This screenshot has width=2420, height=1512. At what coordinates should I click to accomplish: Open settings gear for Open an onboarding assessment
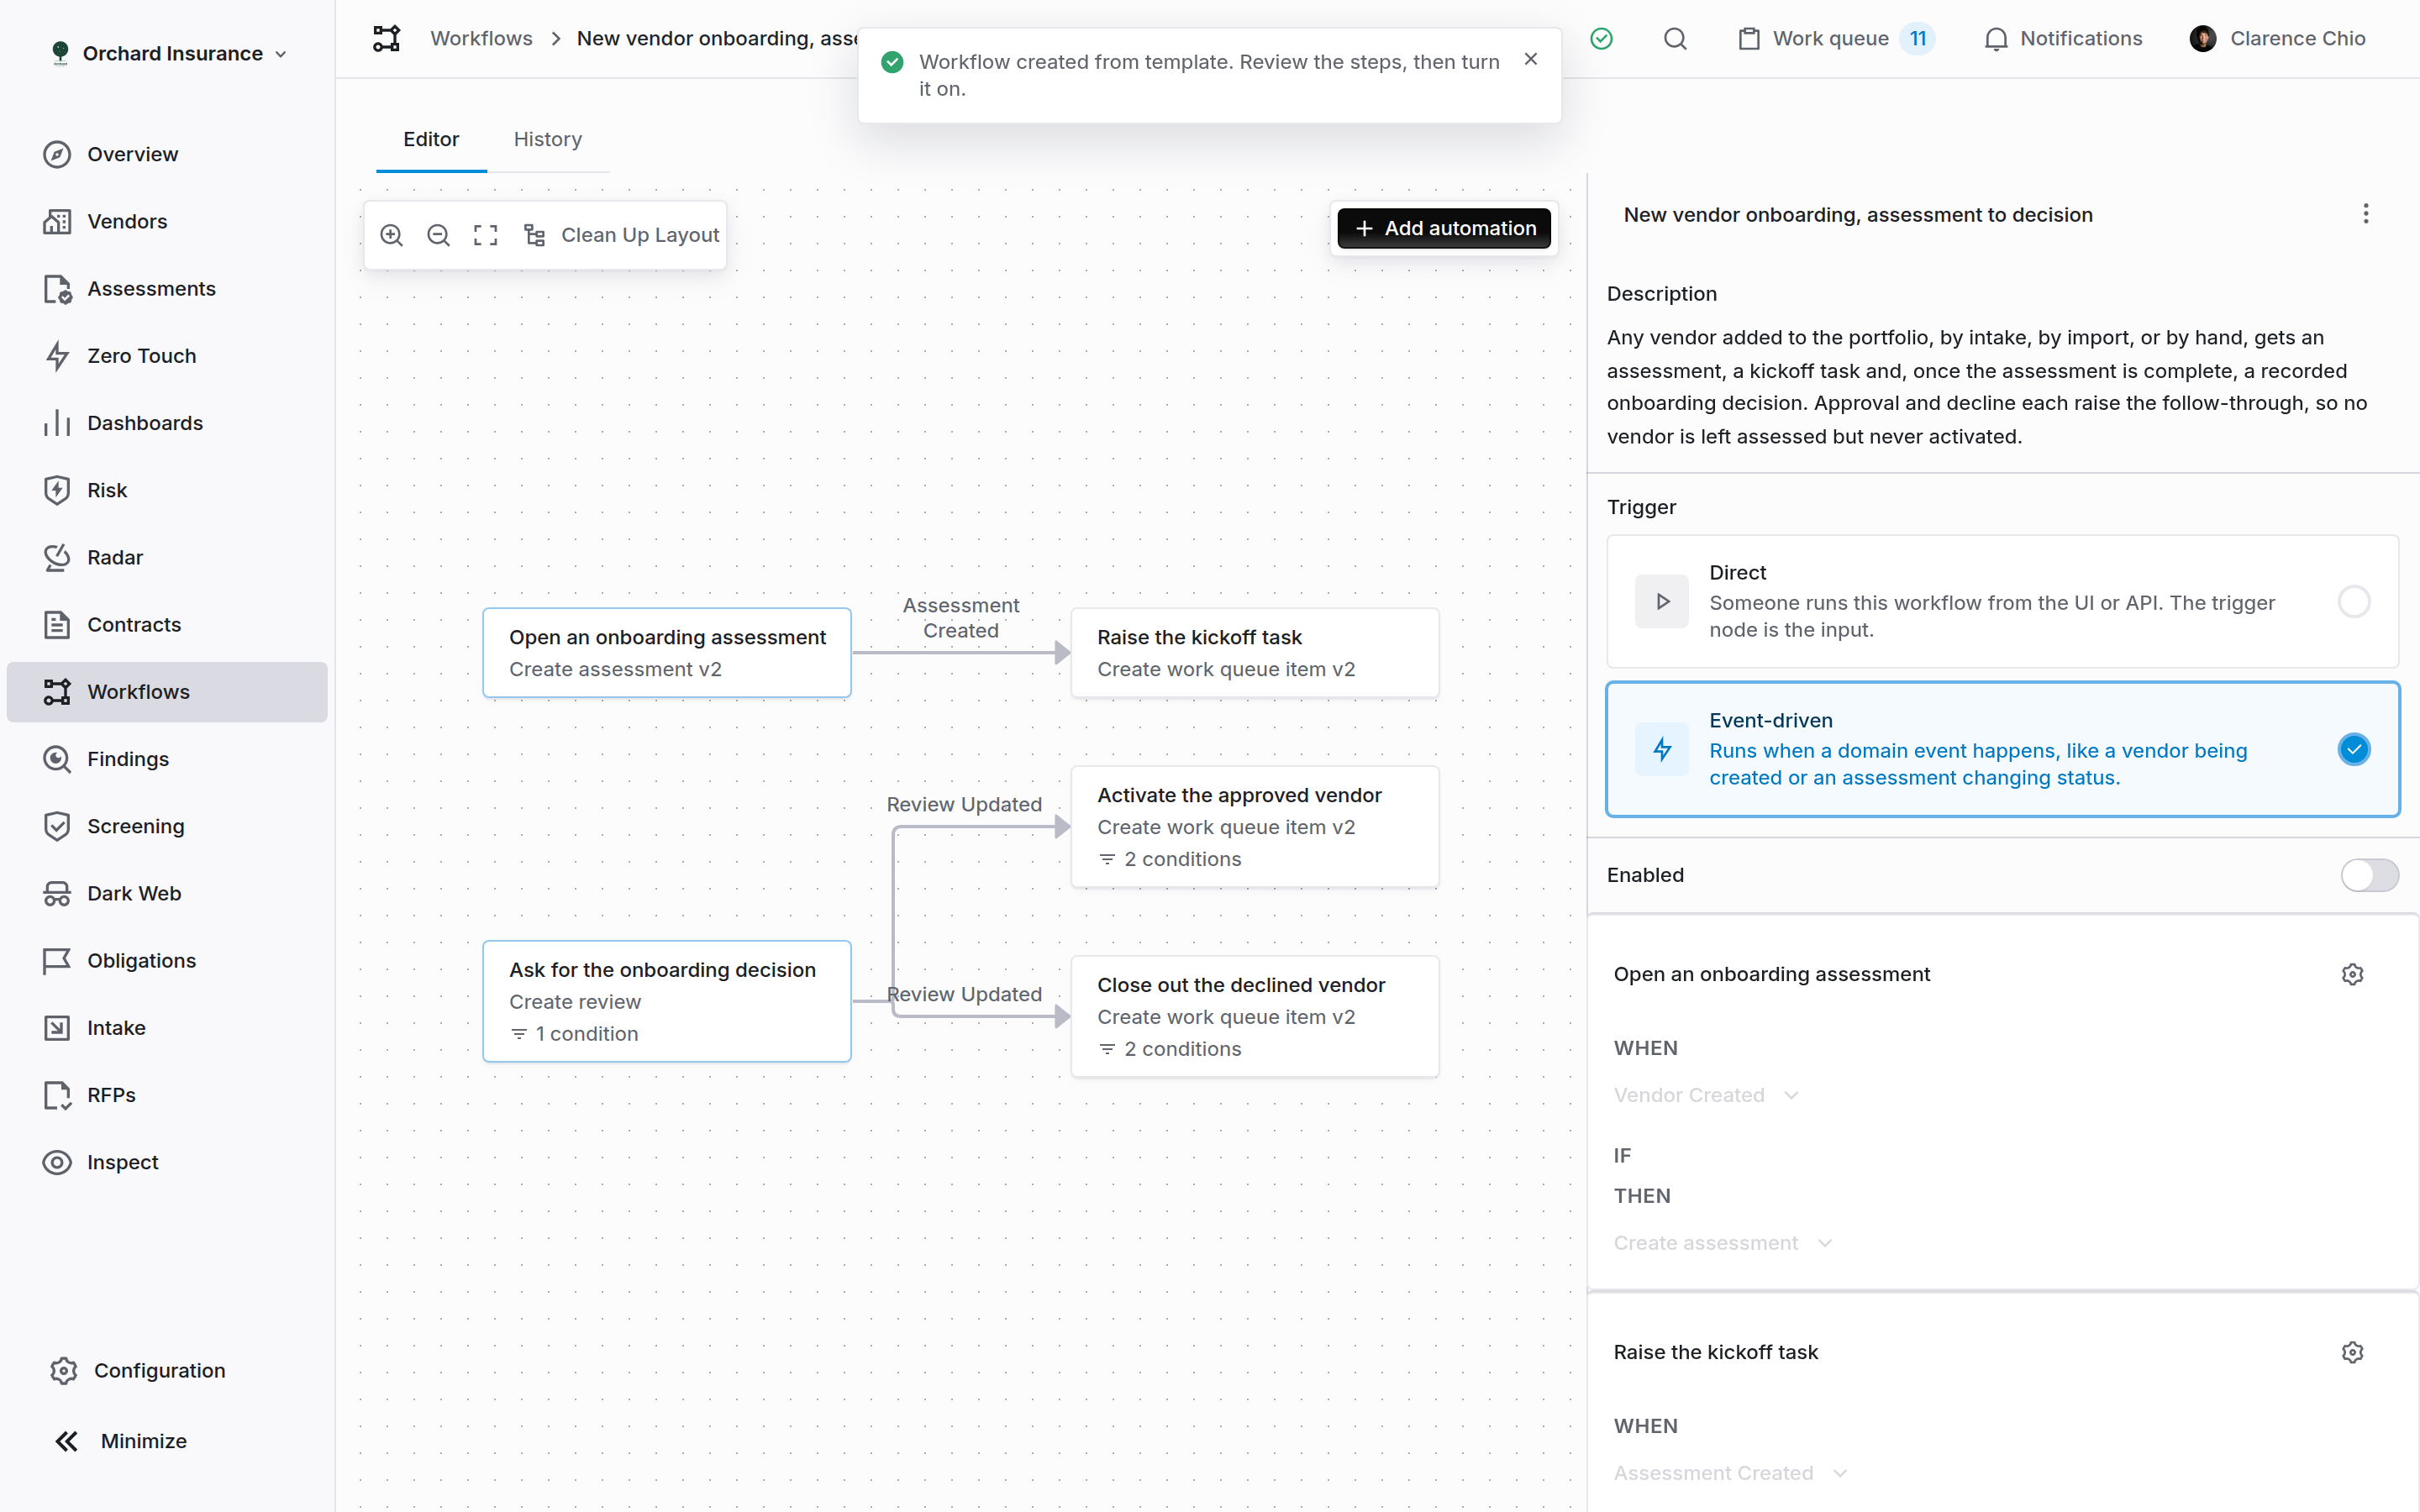coord(2352,974)
